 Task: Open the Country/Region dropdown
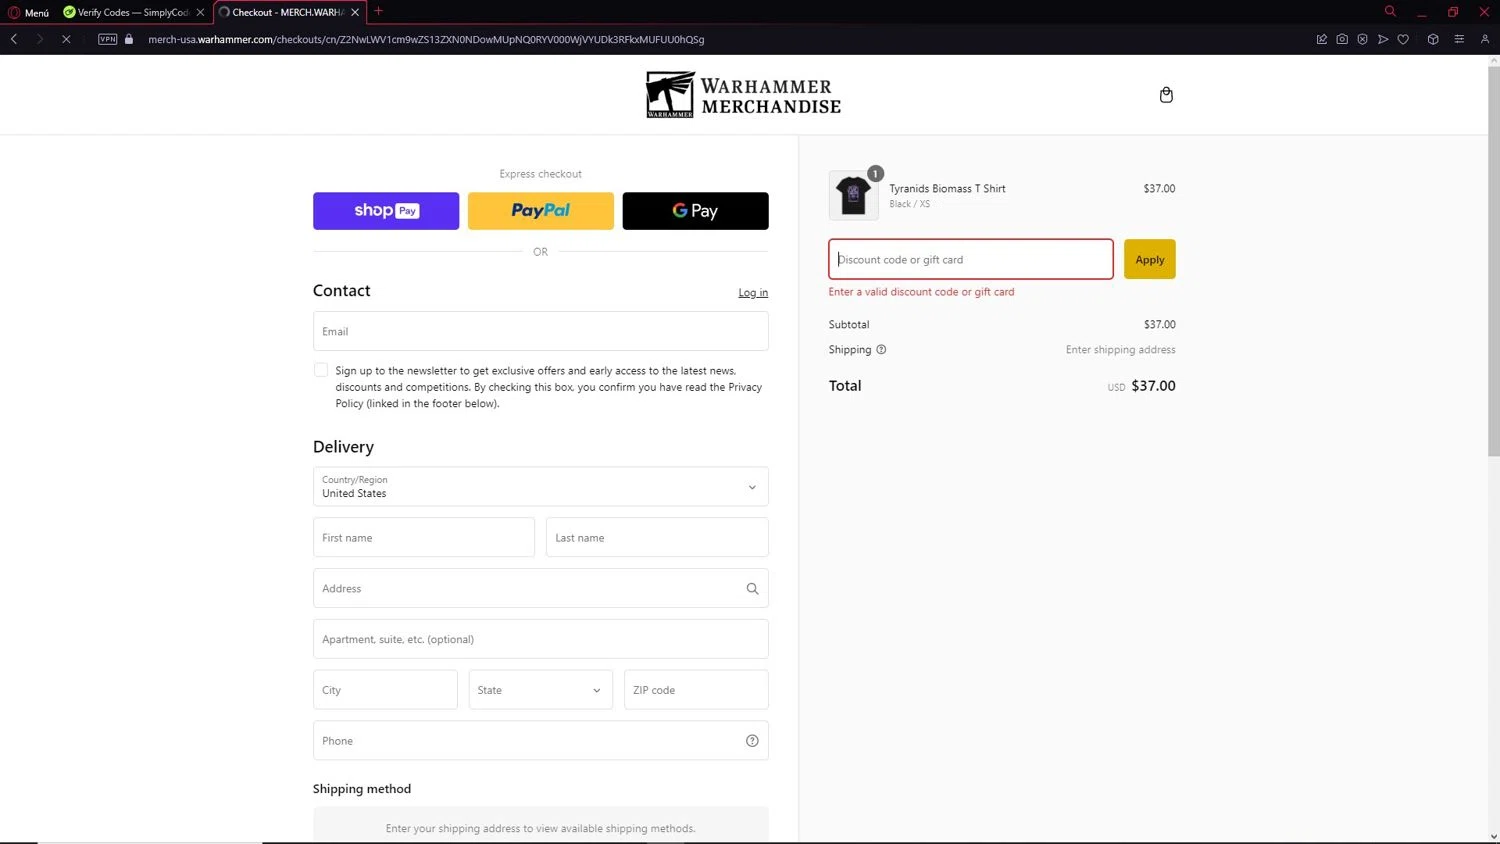541,487
